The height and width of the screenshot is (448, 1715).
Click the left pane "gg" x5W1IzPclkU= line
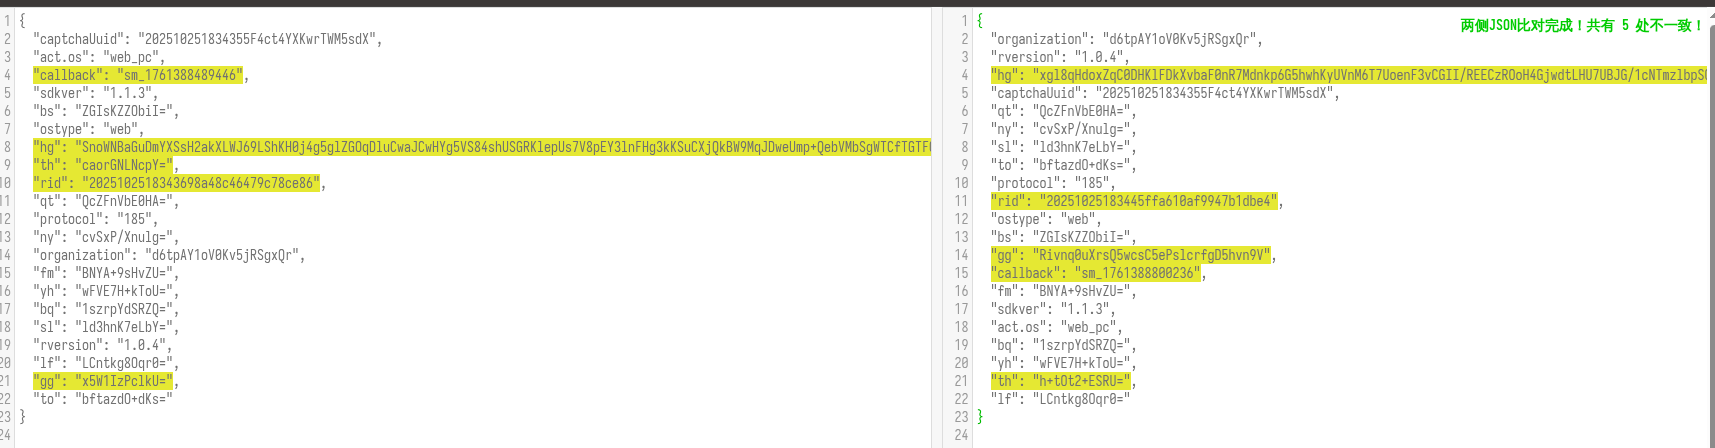104,381
